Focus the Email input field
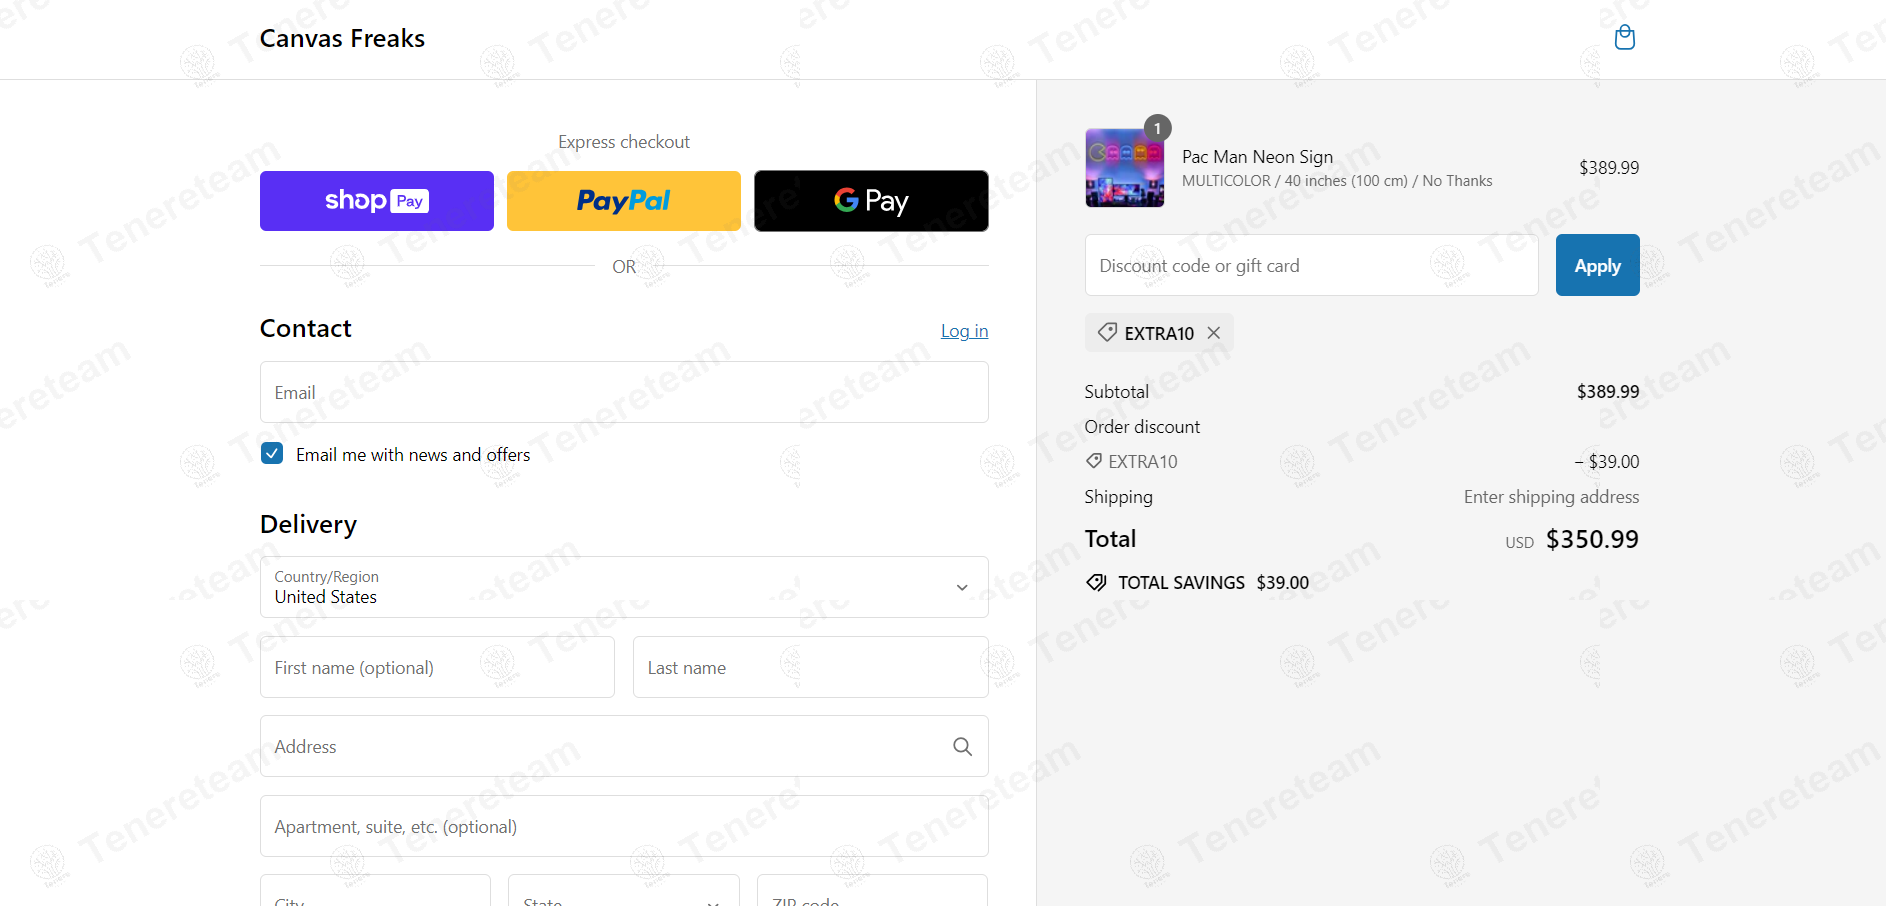This screenshot has height=906, width=1886. click(x=624, y=392)
